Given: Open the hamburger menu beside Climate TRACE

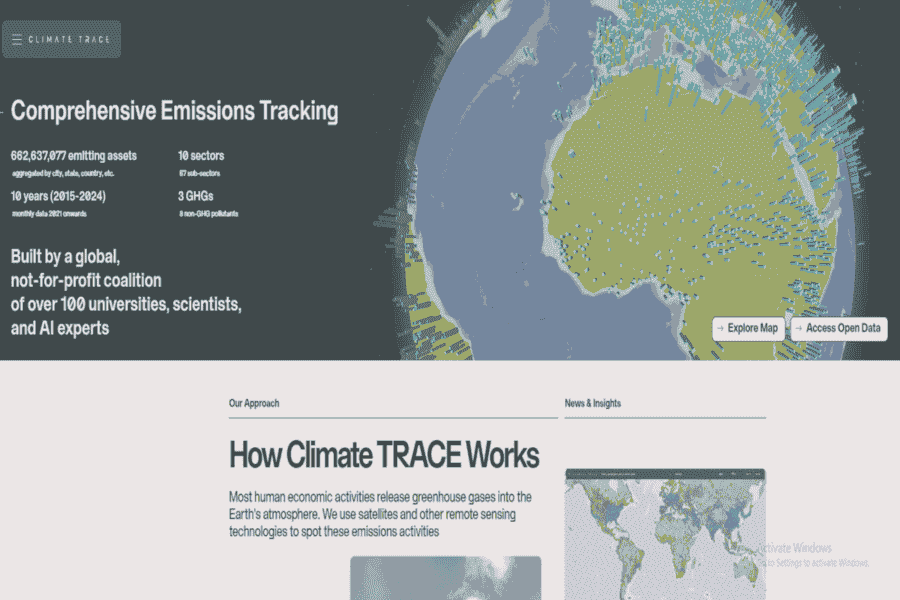Looking at the screenshot, I should (17, 40).
